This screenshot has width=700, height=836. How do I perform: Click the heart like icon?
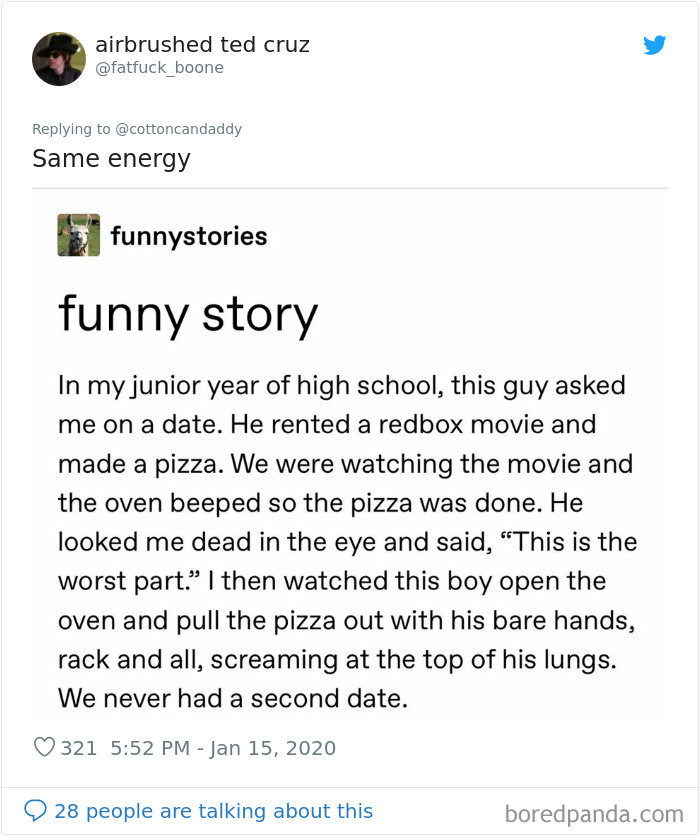[44, 747]
